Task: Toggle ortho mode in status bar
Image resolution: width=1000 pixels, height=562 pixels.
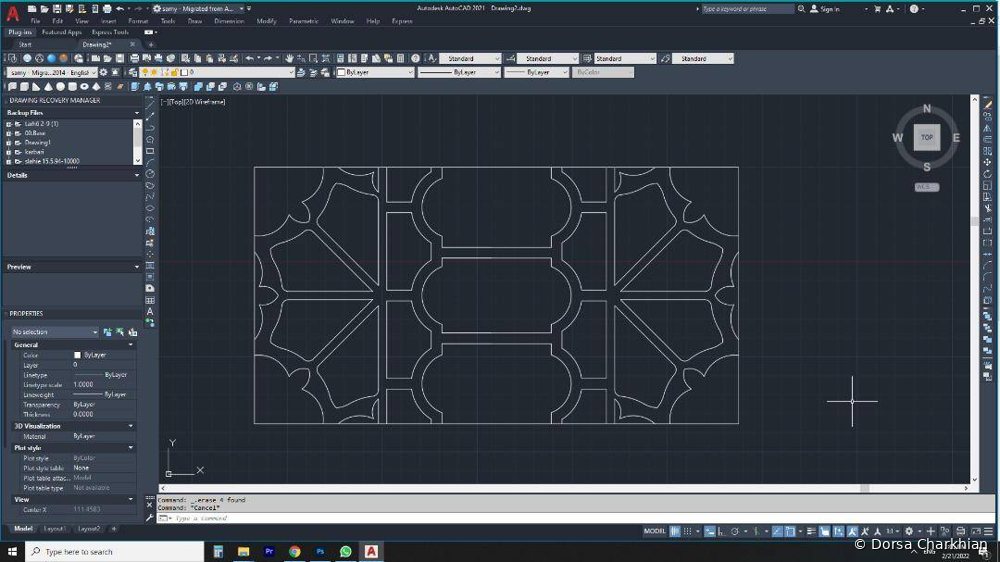Action: pyautogui.click(x=721, y=531)
